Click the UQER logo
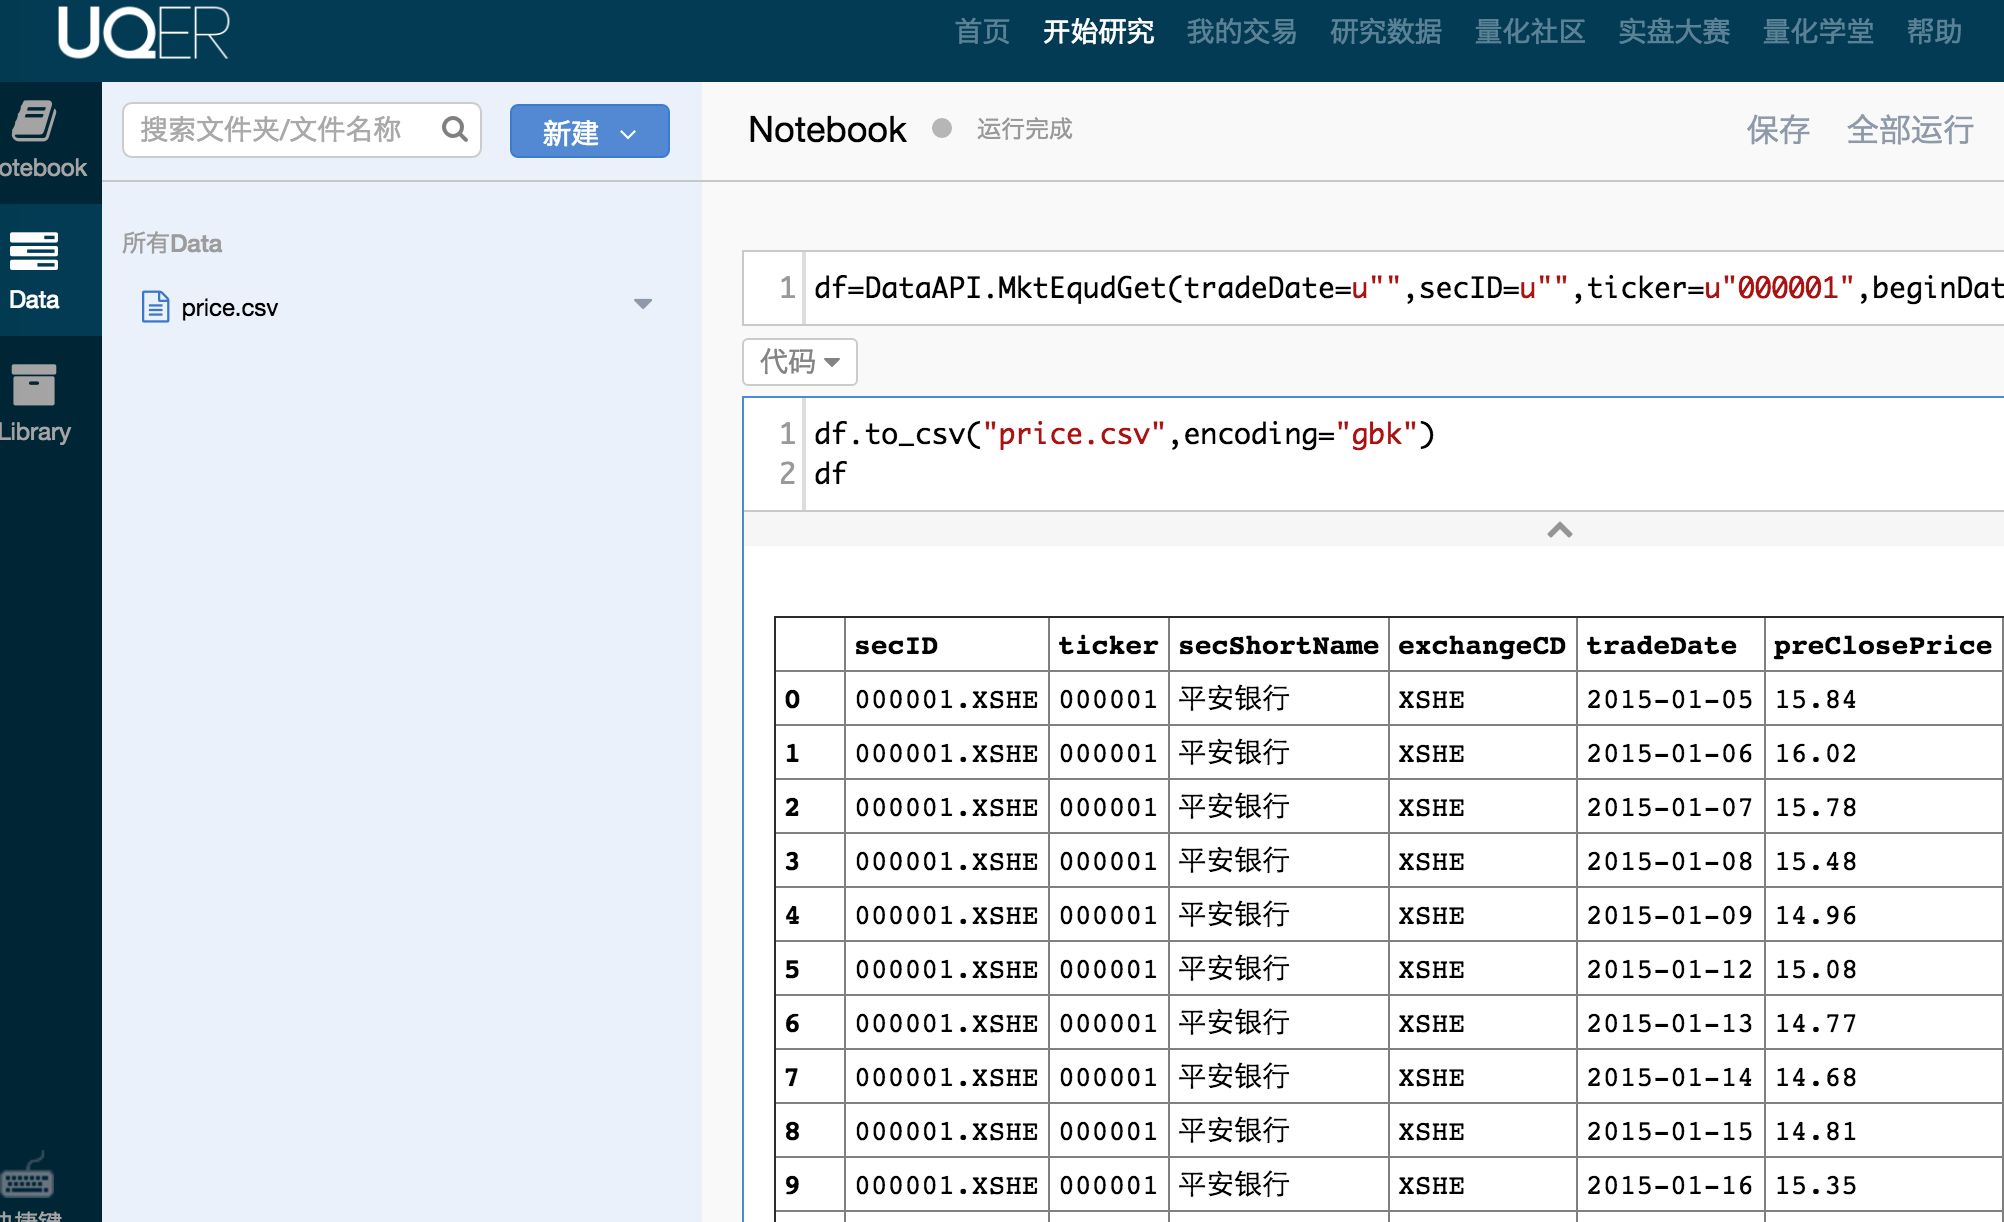 coord(143,33)
